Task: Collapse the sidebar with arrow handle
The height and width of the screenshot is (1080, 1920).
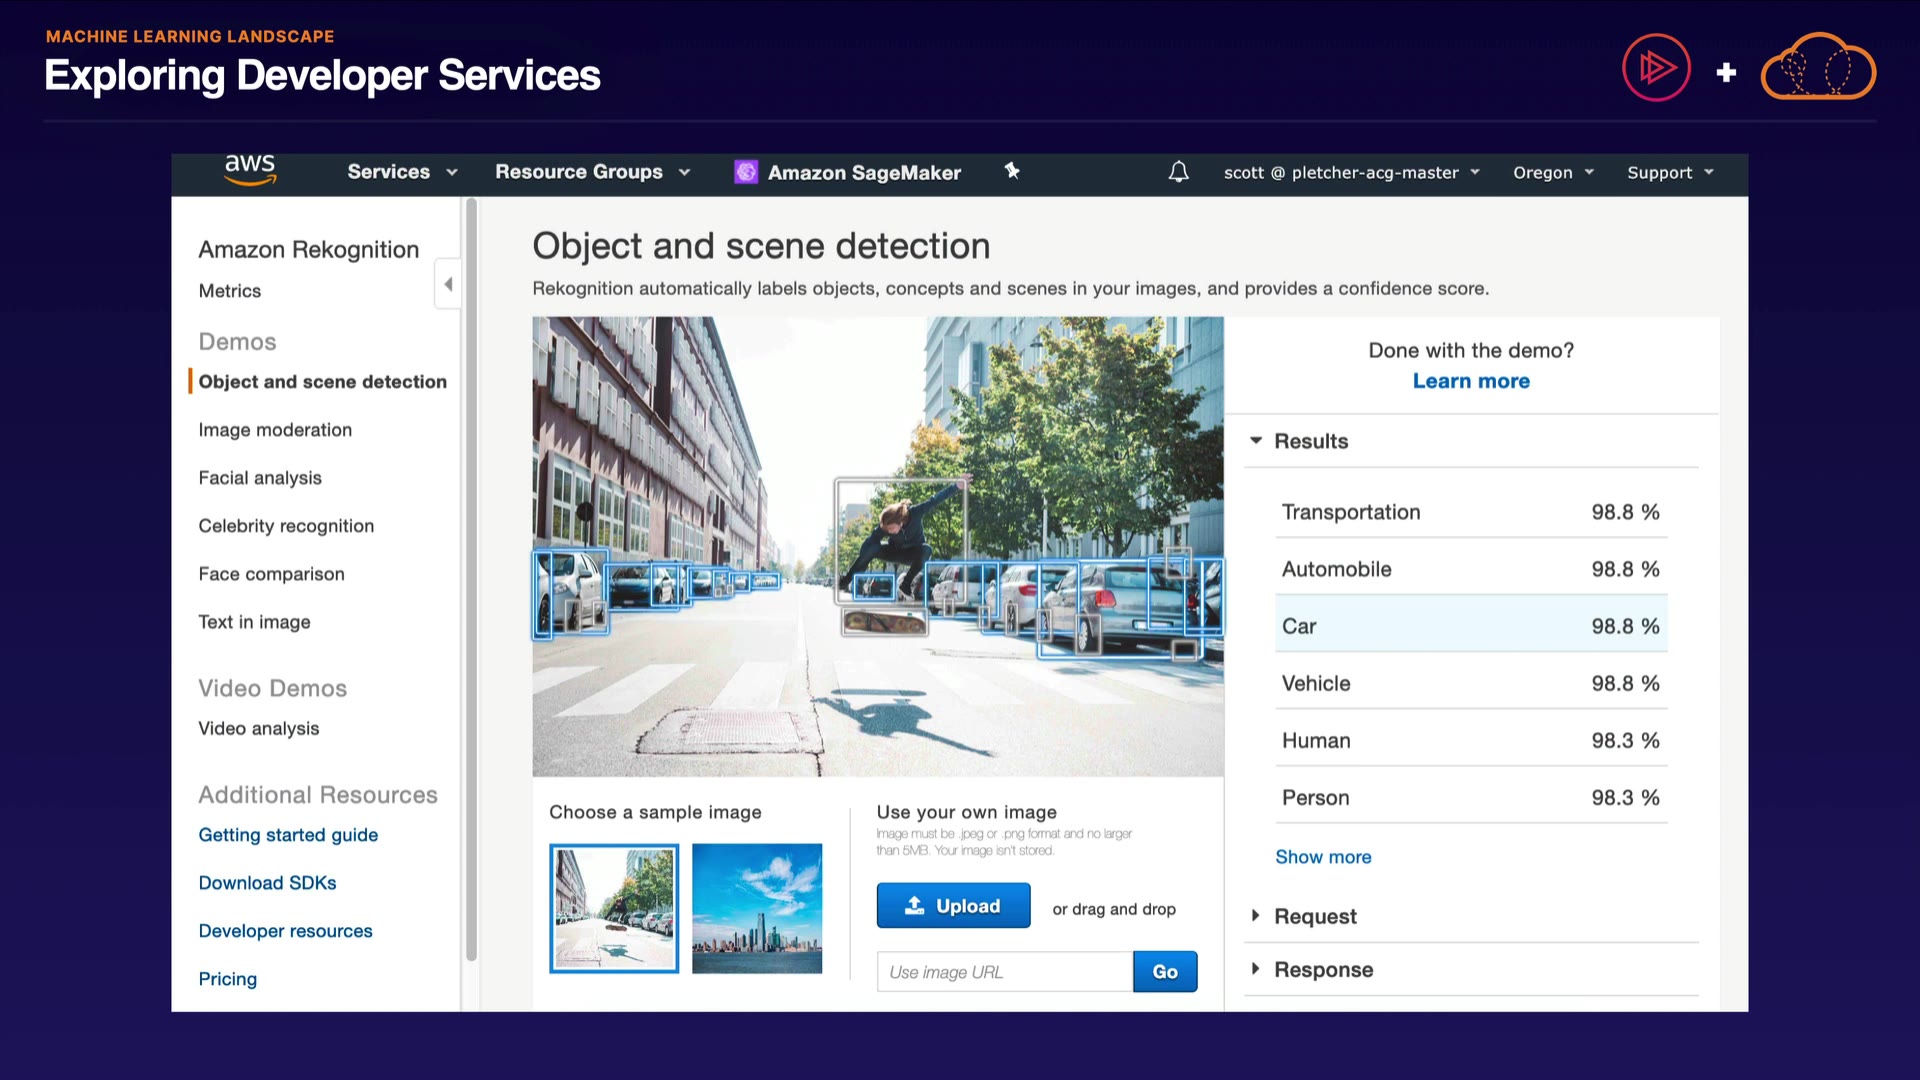Action: [x=448, y=284]
